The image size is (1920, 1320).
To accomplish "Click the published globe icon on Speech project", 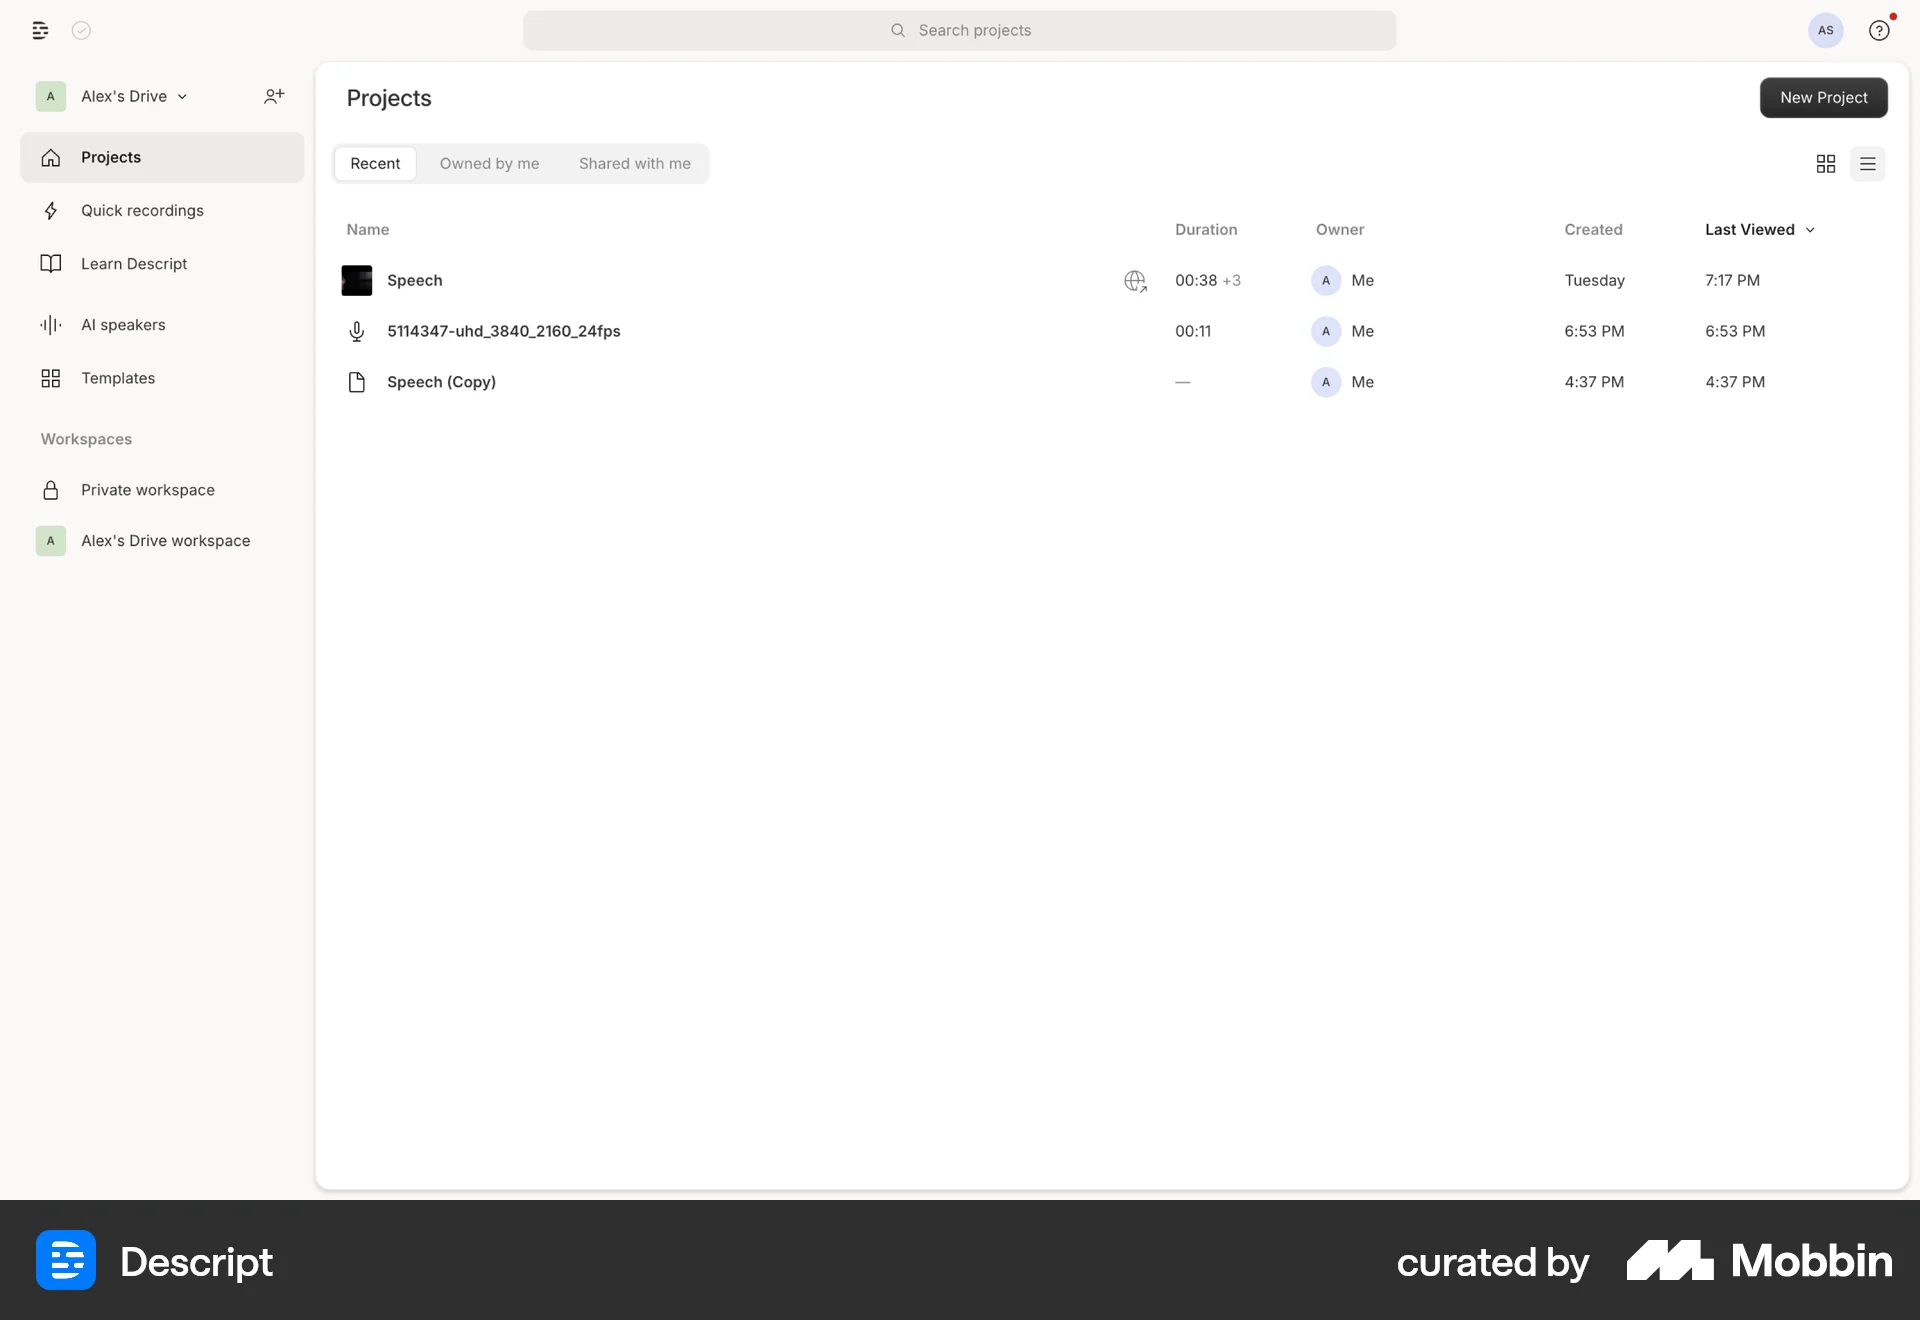I will (1135, 281).
